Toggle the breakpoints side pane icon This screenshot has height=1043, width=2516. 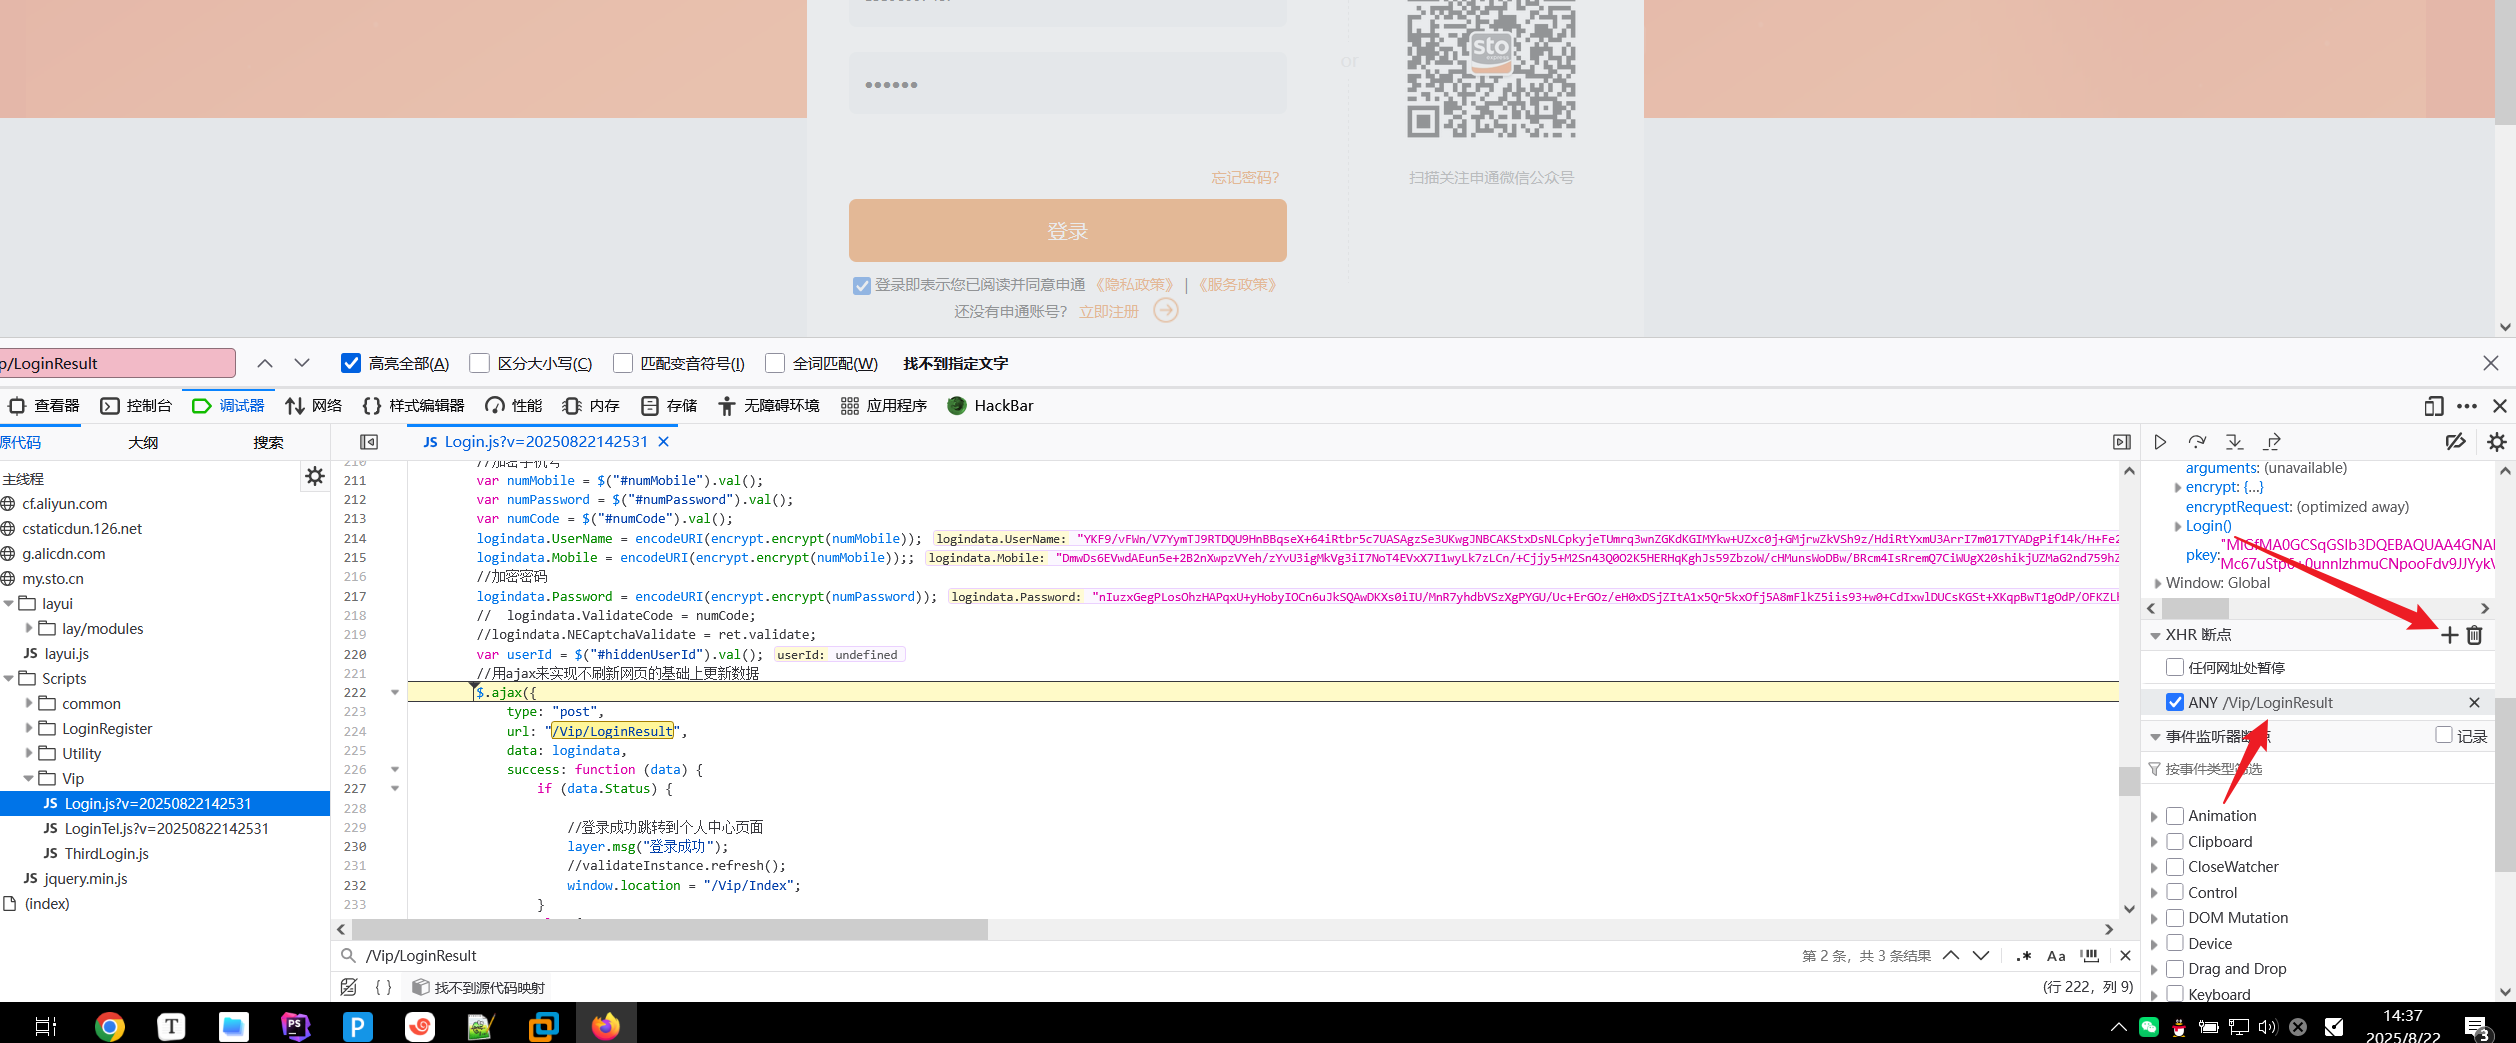(x=2122, y=442)
